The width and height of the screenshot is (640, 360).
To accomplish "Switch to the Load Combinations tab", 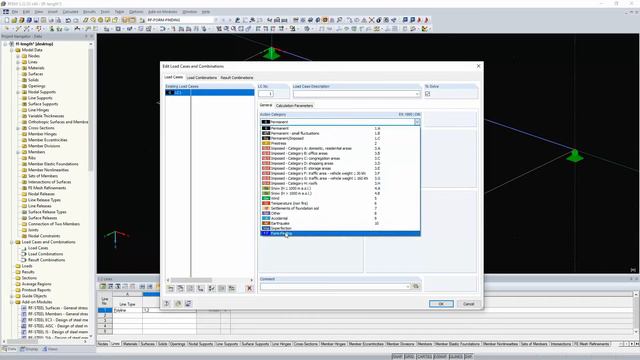I will click(x=202, y=78).
